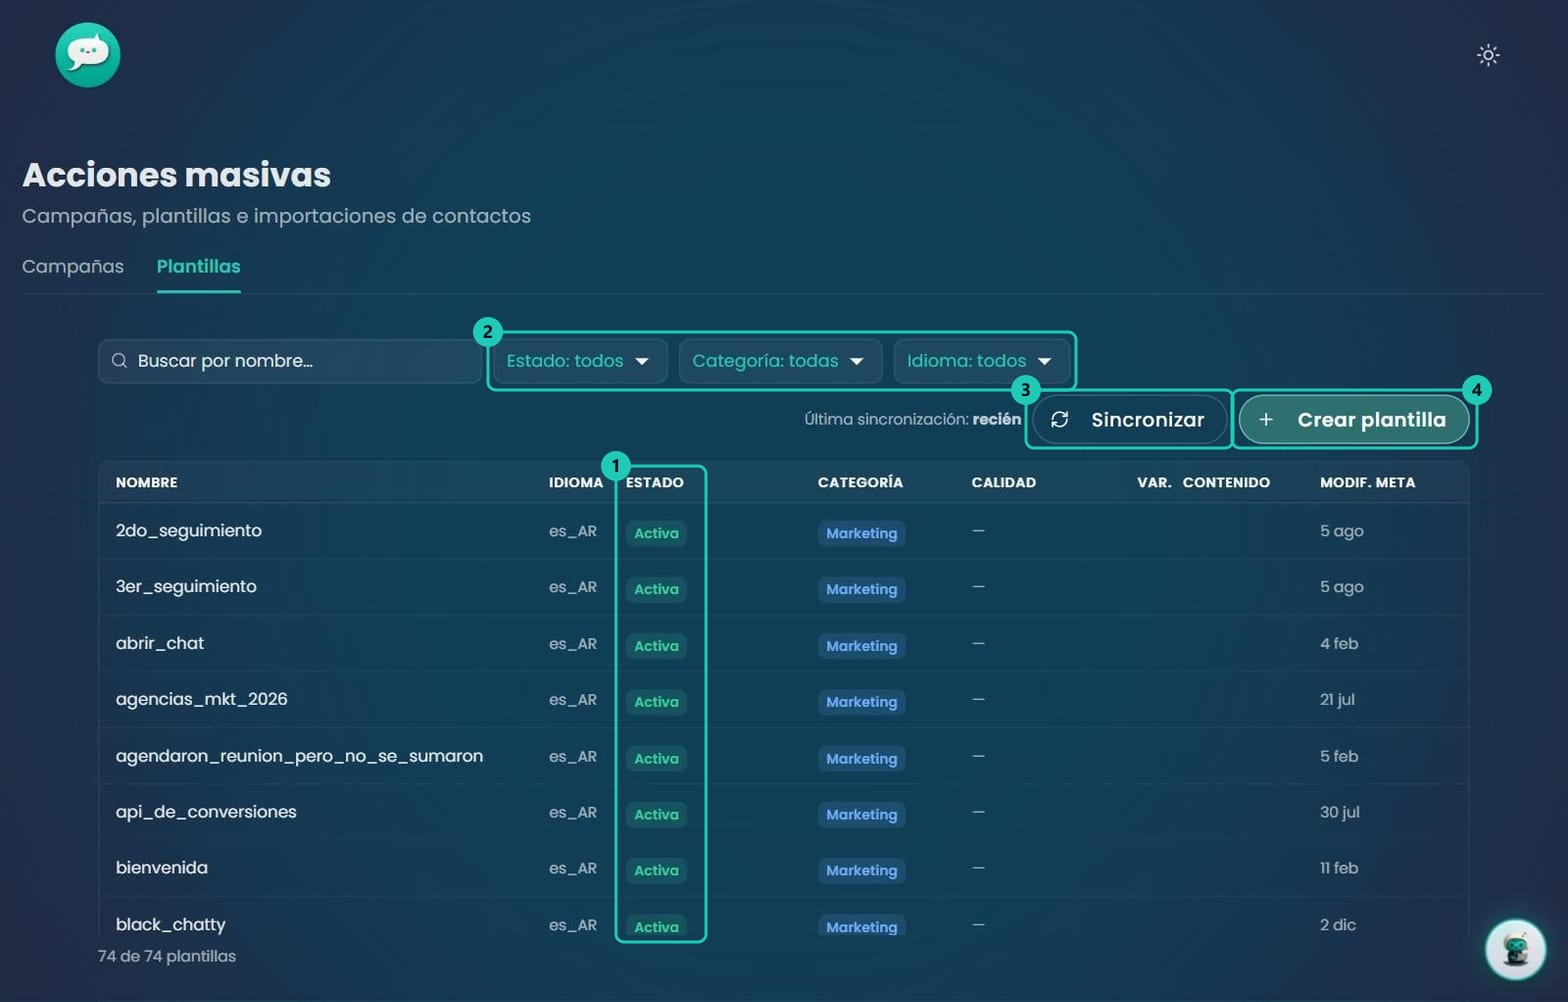Click the plus icon in Crear plantilla

(x=1266, y=420)
